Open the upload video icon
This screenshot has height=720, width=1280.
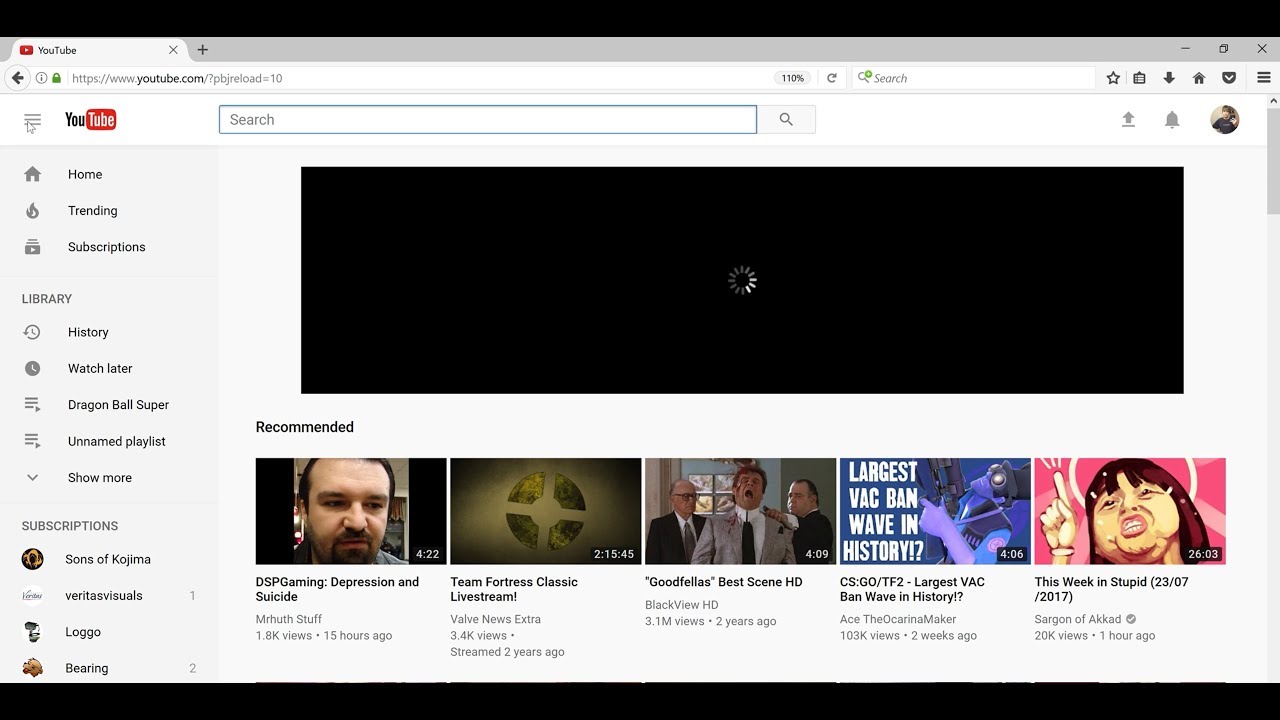point(1128,120)
